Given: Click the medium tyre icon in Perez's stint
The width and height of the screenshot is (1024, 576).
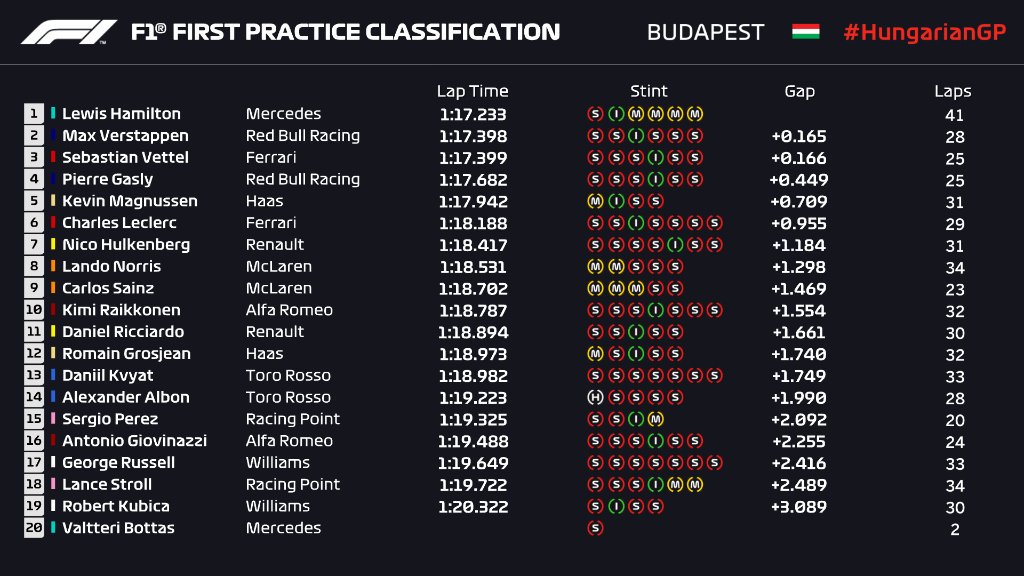Looking at the screenshot, I should [655, 419].
